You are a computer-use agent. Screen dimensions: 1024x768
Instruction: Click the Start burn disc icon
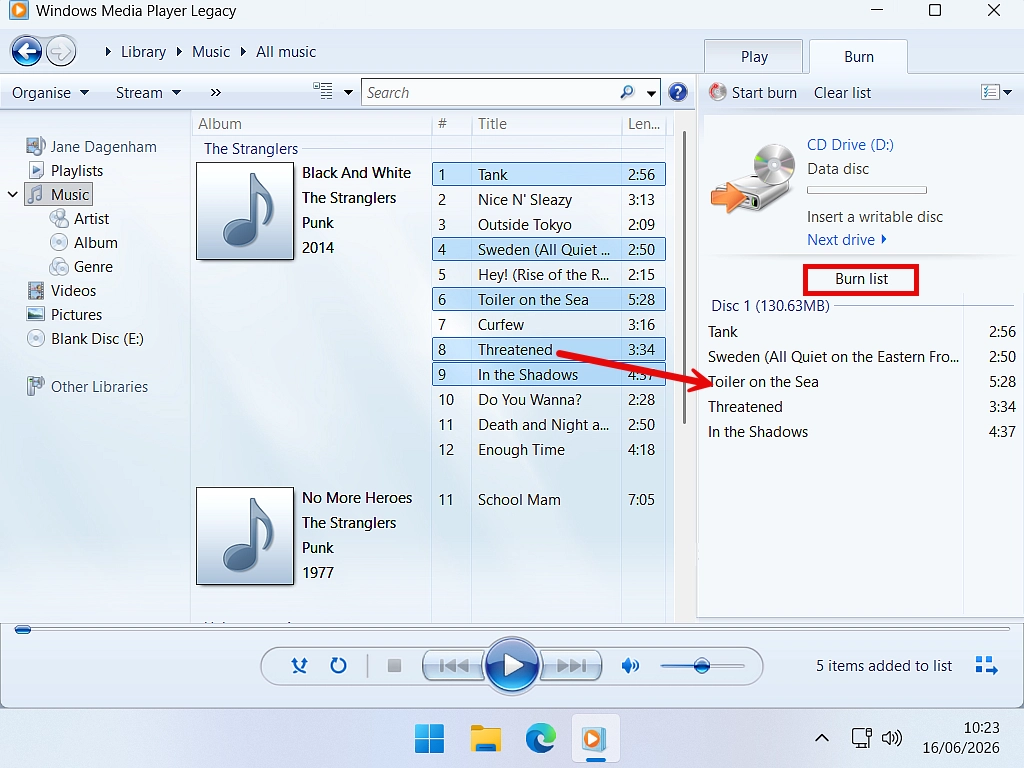[x=718, y=92]
